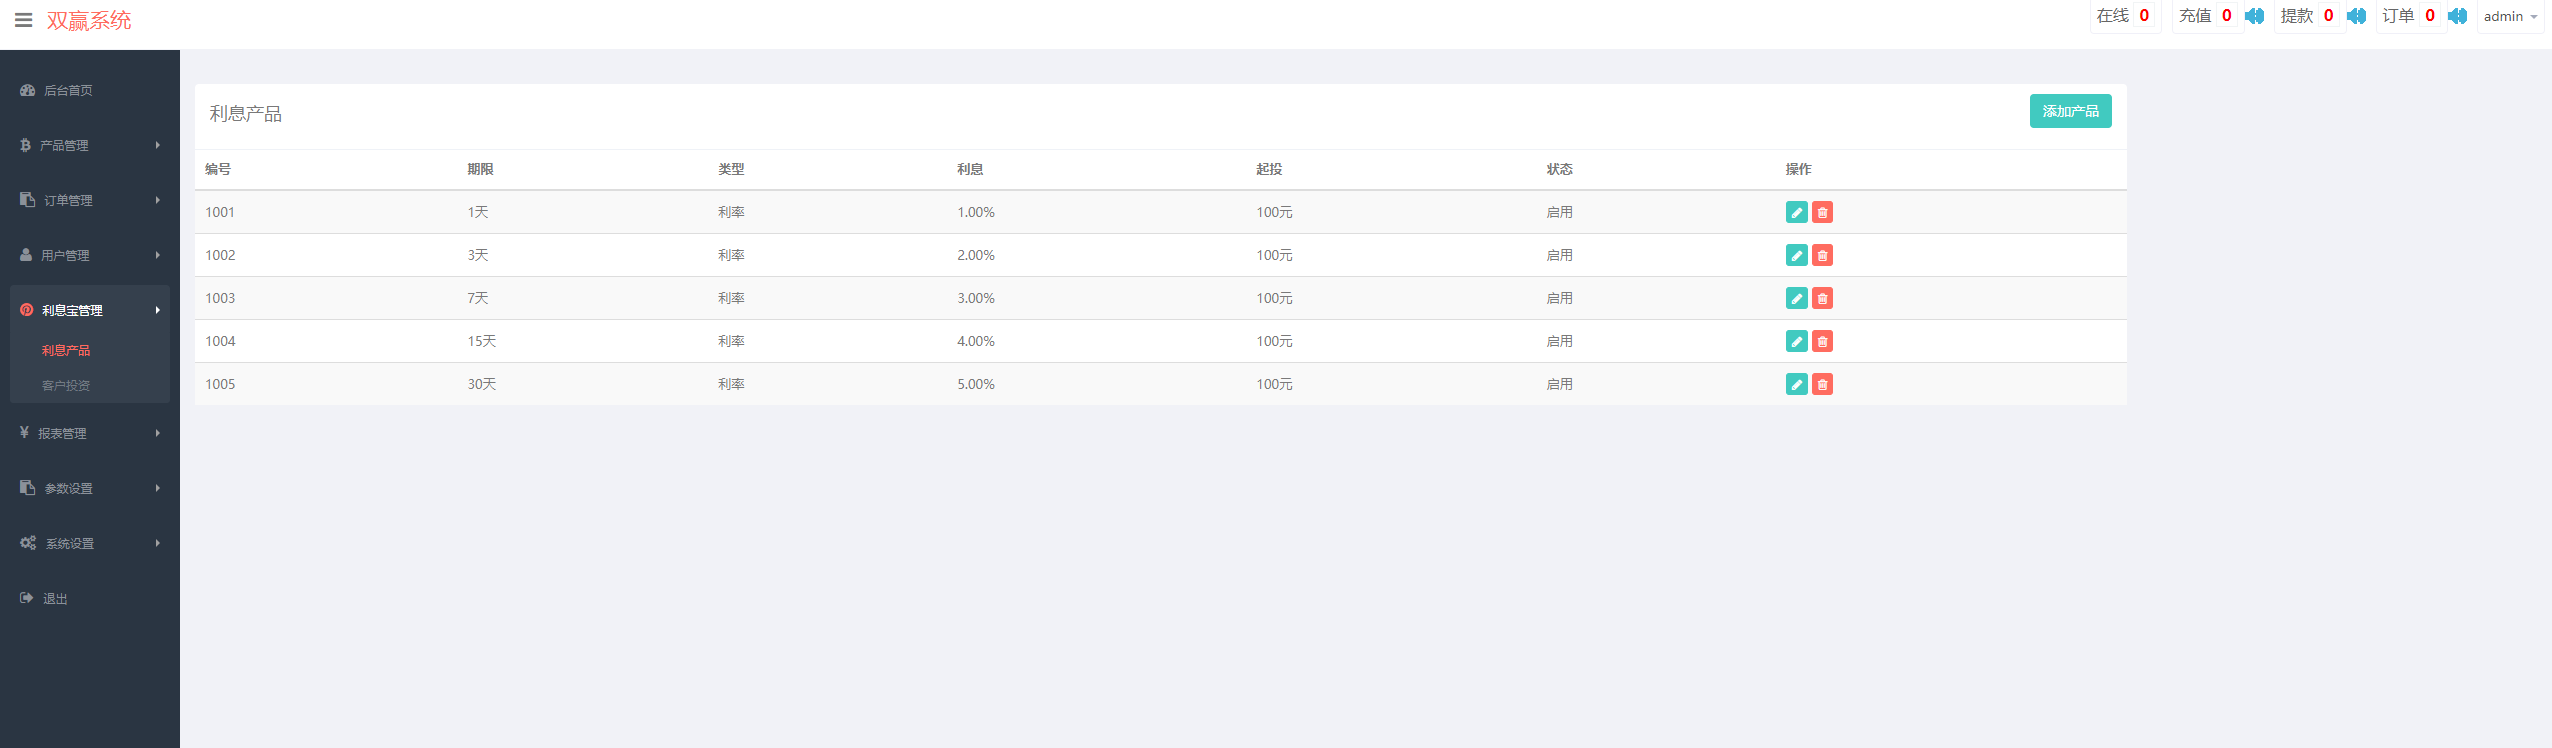The width and height of the screenshot is (2552, 748).
Task: Expand the 用户管理 submenu arrow
Action: 158,255
